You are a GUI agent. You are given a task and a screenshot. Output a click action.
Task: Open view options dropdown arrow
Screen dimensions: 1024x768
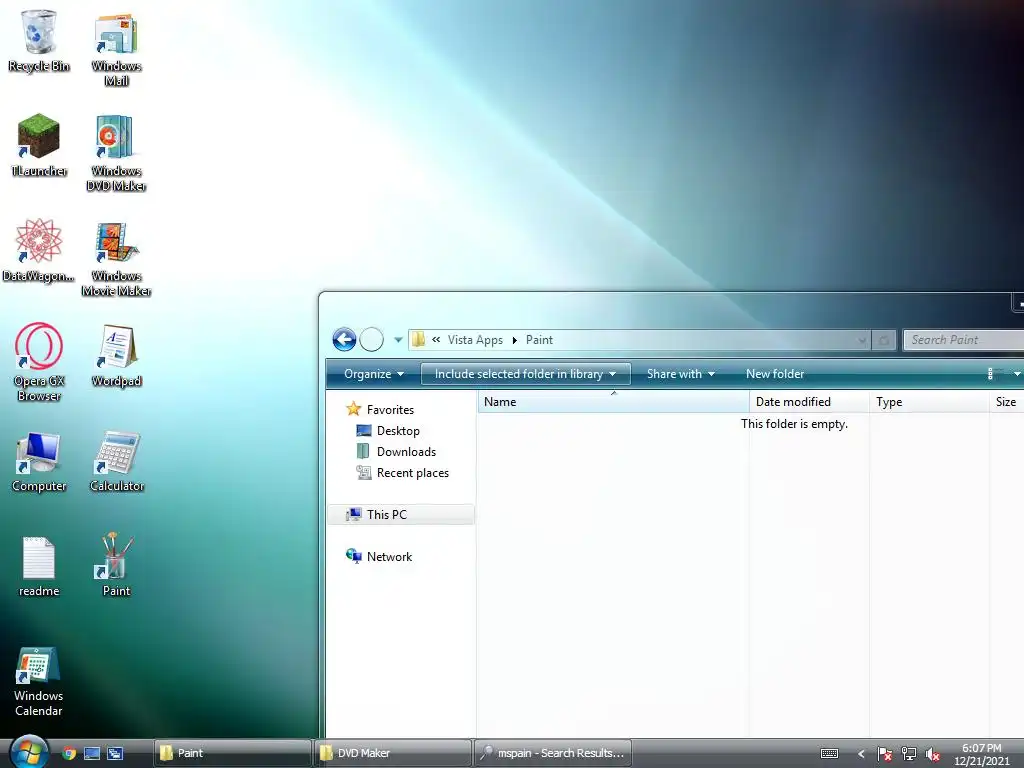(x=1017, y=374)
